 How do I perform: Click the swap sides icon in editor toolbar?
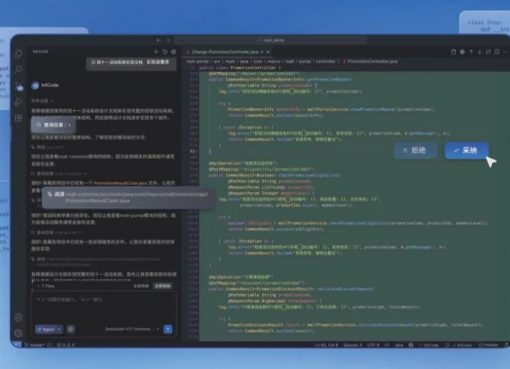pos(488,52)
